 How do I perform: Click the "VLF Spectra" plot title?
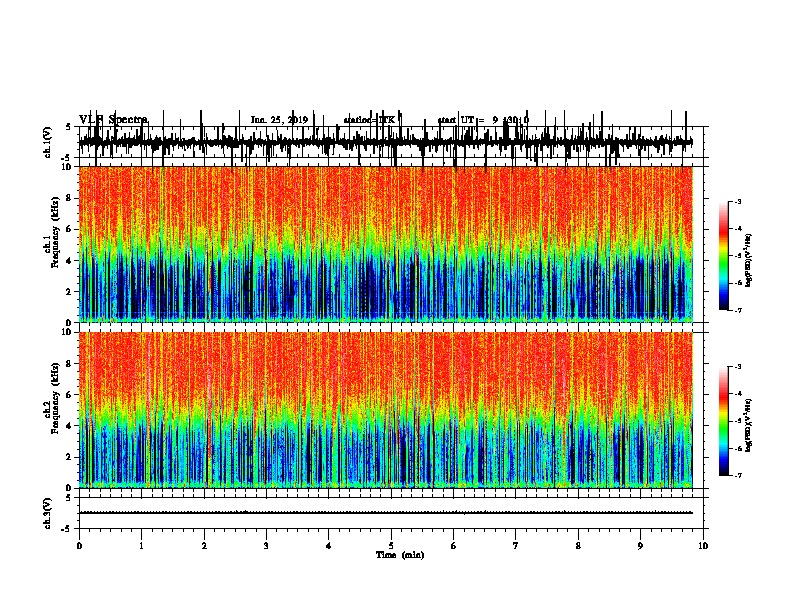point(114,120)
